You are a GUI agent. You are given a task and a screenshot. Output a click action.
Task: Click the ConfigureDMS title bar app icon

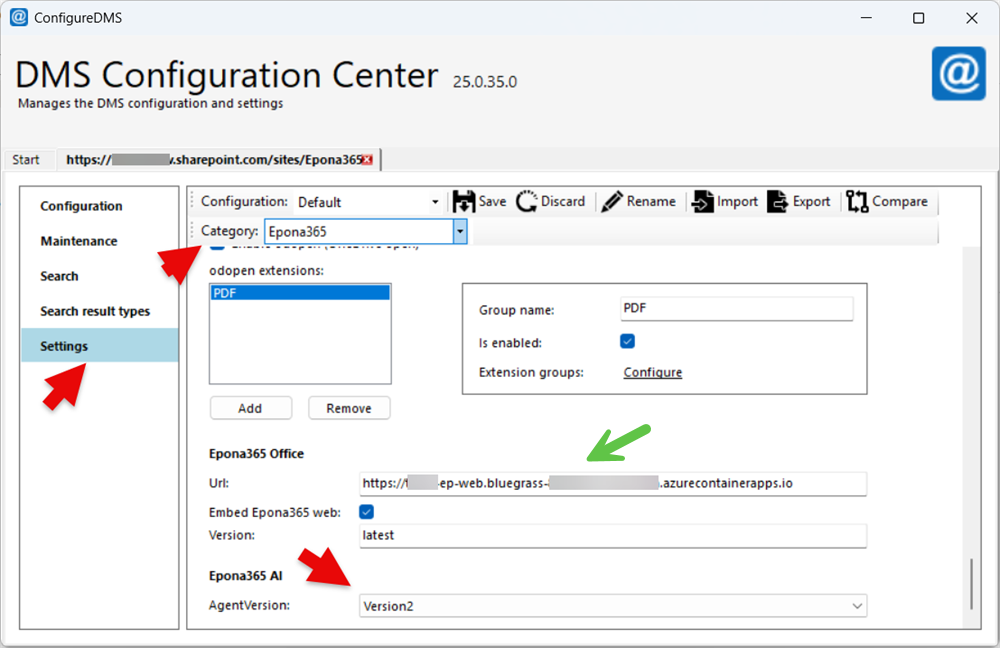pos(19,17)
